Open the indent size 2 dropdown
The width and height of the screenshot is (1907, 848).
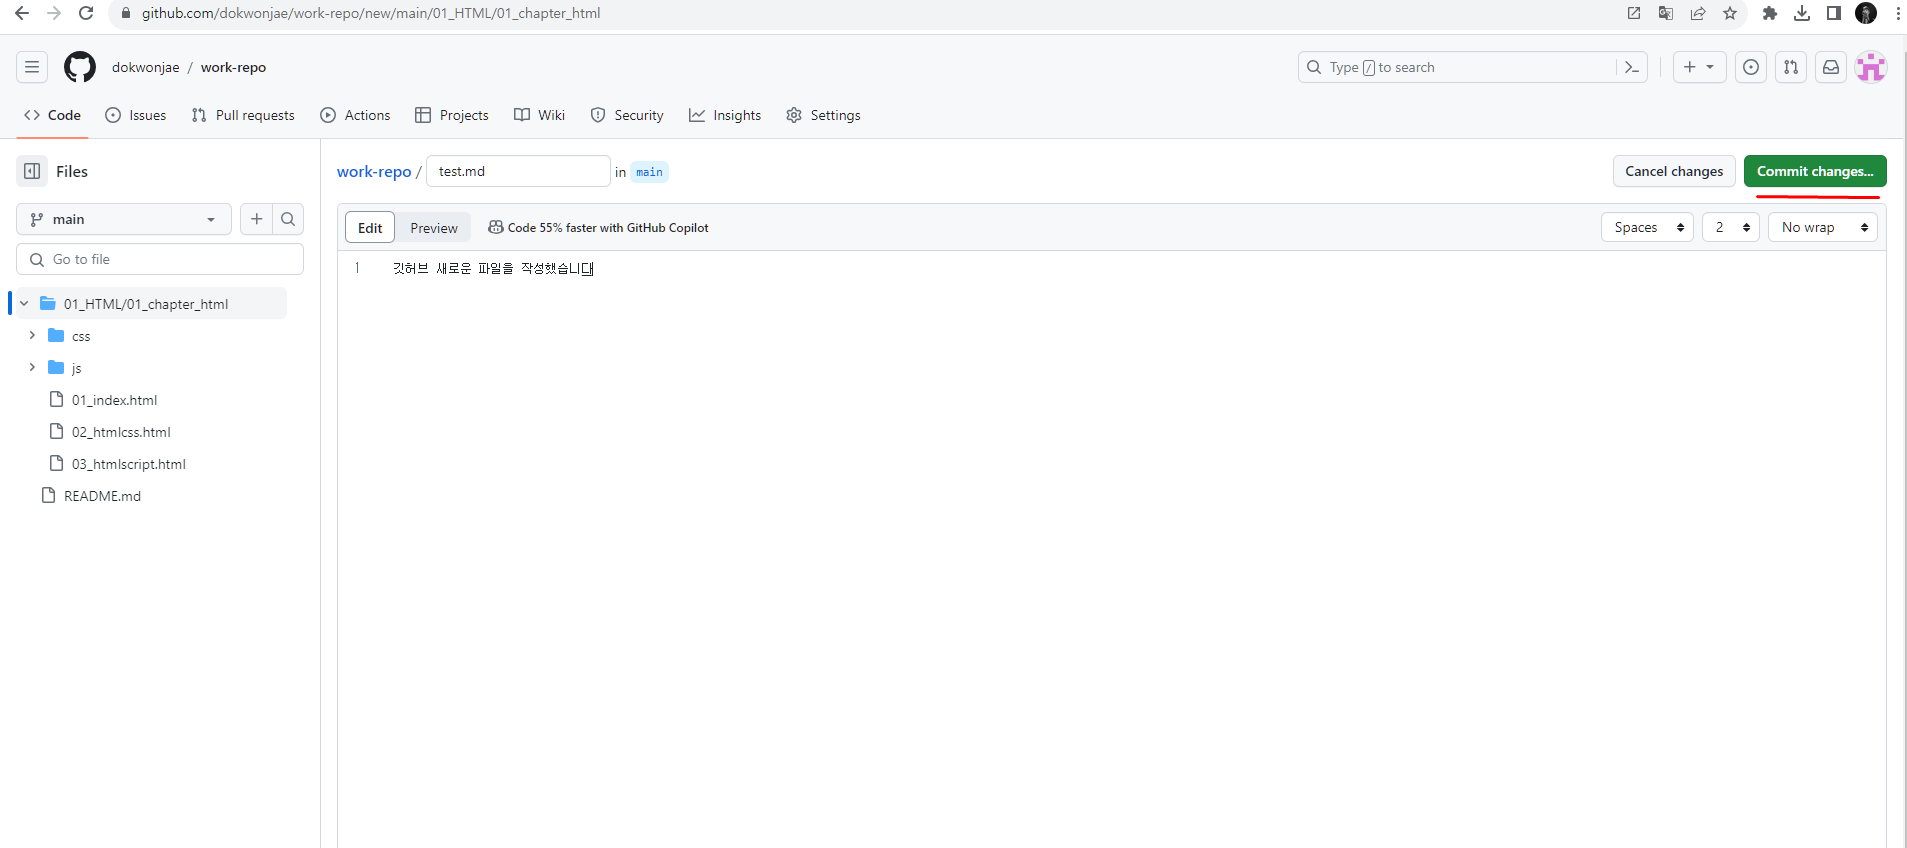pos(1731,227)
